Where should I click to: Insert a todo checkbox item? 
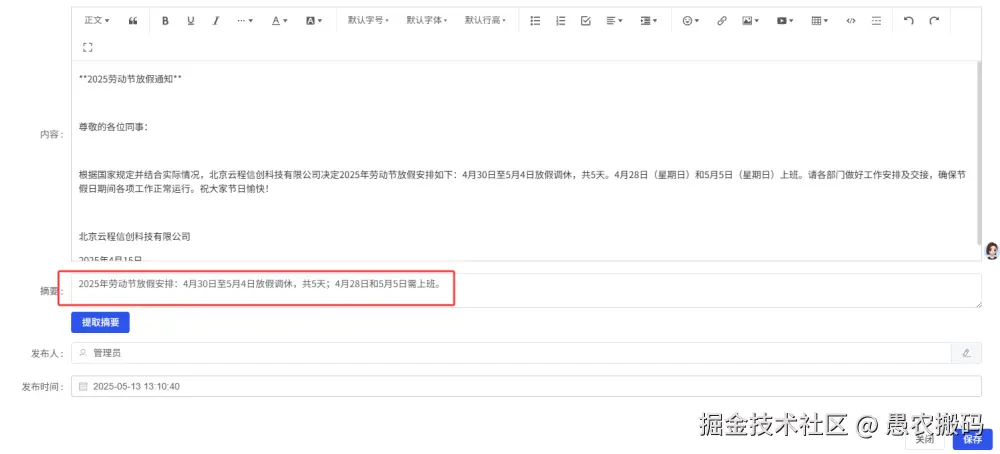(585, 20)
